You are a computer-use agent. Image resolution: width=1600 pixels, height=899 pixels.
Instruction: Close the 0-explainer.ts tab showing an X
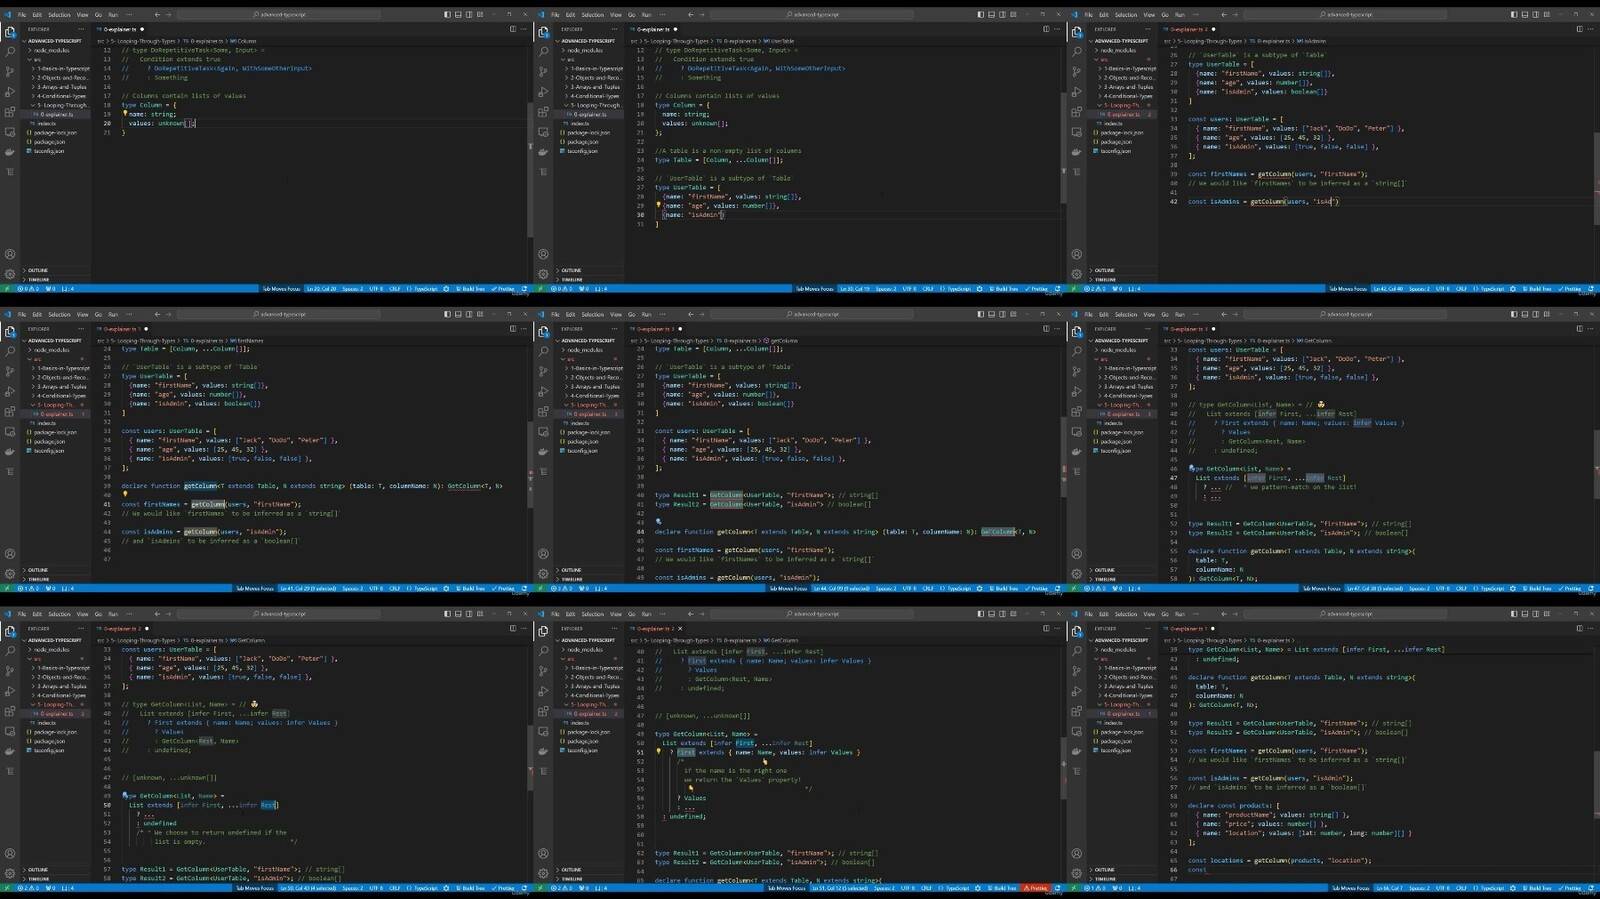[x=680, y=629]
